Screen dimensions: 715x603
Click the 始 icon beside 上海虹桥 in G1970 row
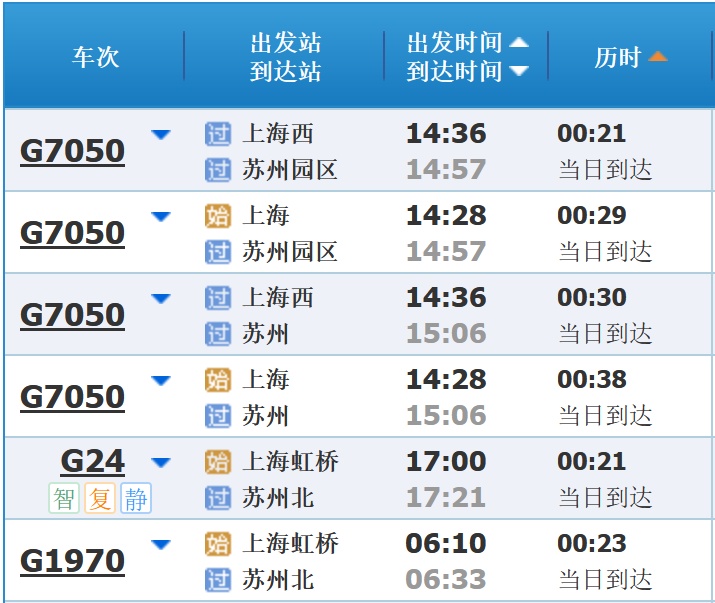(217, 544)
